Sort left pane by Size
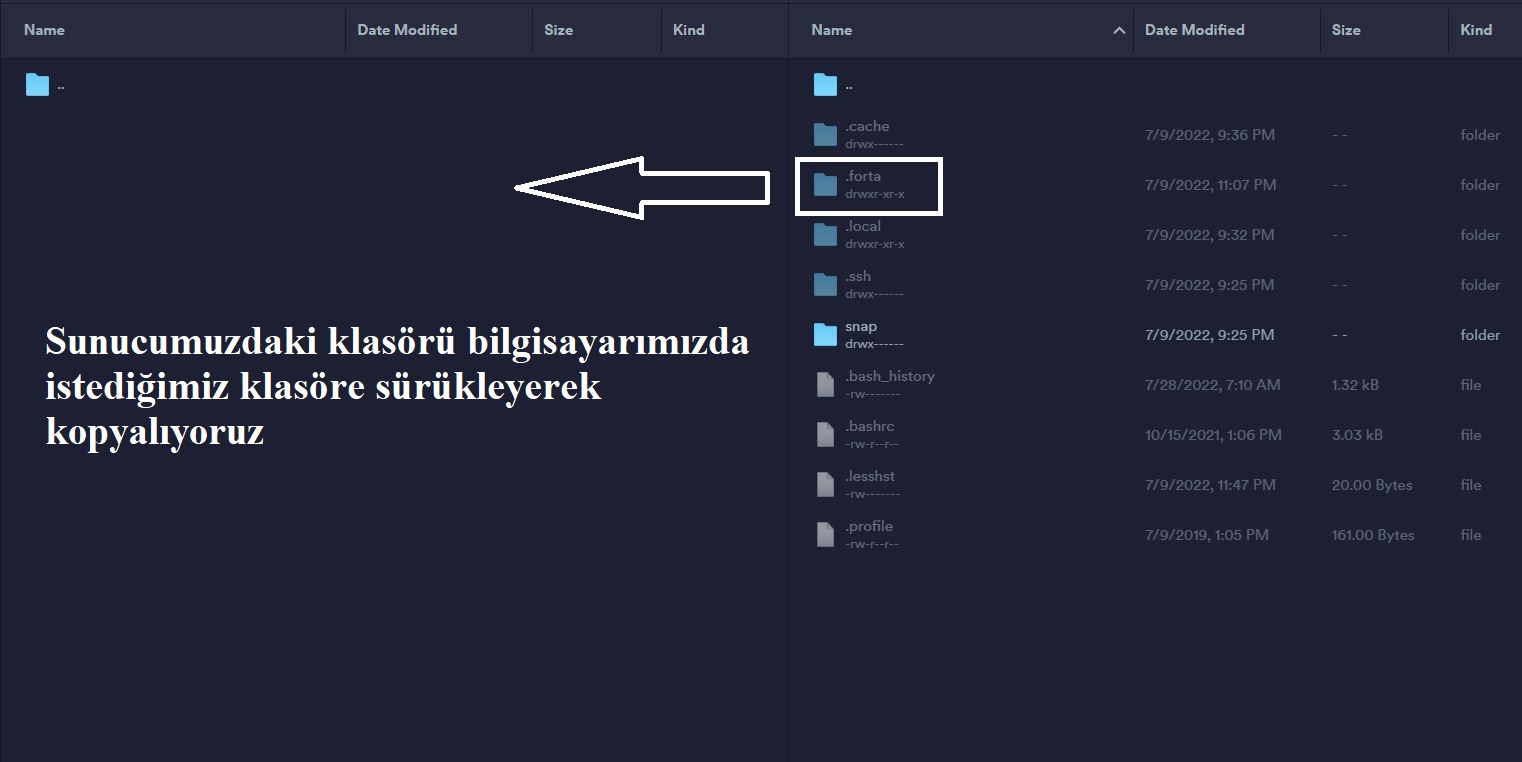This screenshot has width=1522, height=762. [558, 30]
